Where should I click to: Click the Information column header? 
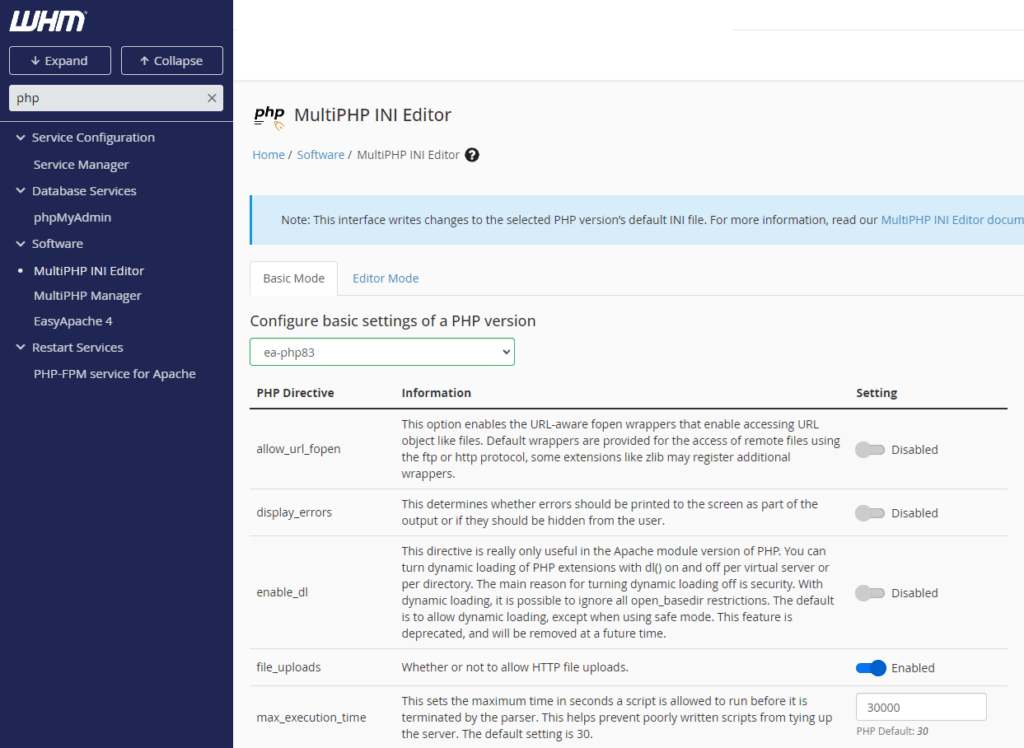coord(436,393)
